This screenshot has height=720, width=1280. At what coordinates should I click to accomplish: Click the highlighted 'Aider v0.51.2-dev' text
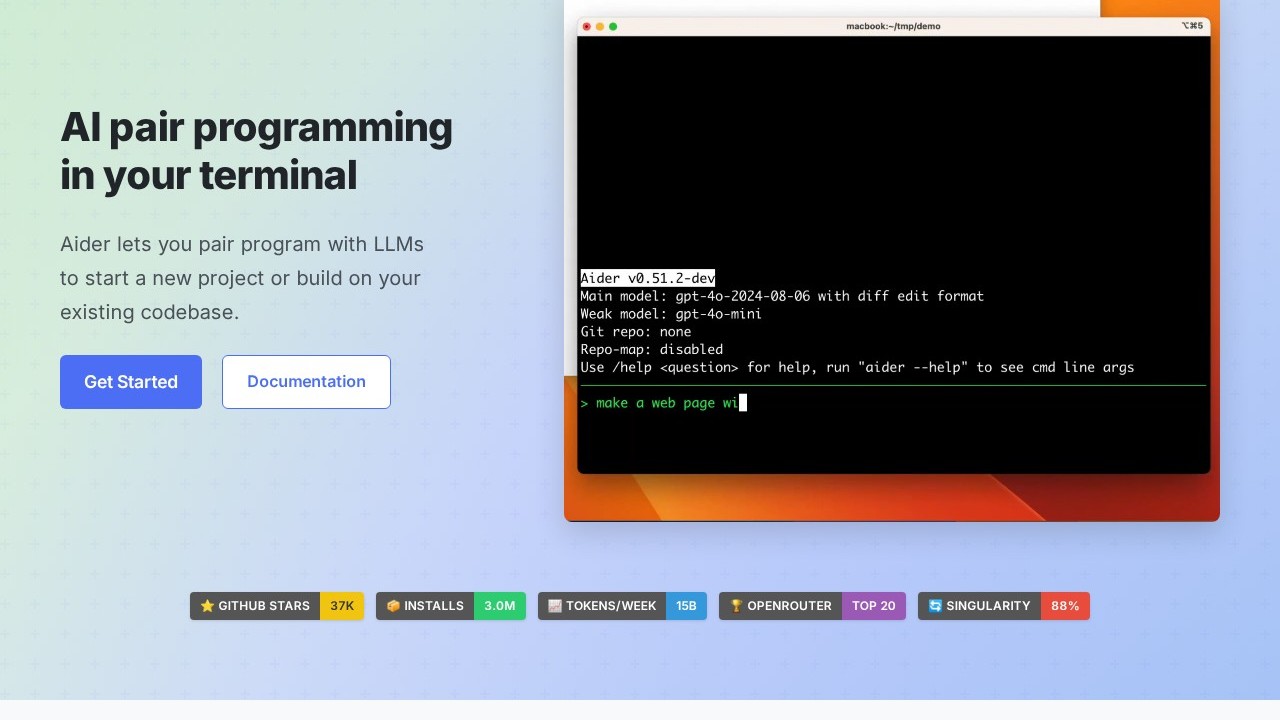[x=647, y=278]
